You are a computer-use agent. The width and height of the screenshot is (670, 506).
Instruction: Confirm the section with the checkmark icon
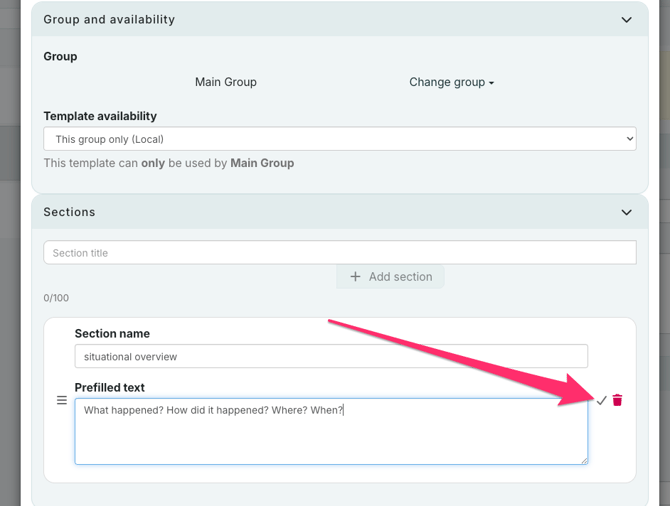pyautogui.click(x=601, y=400)
